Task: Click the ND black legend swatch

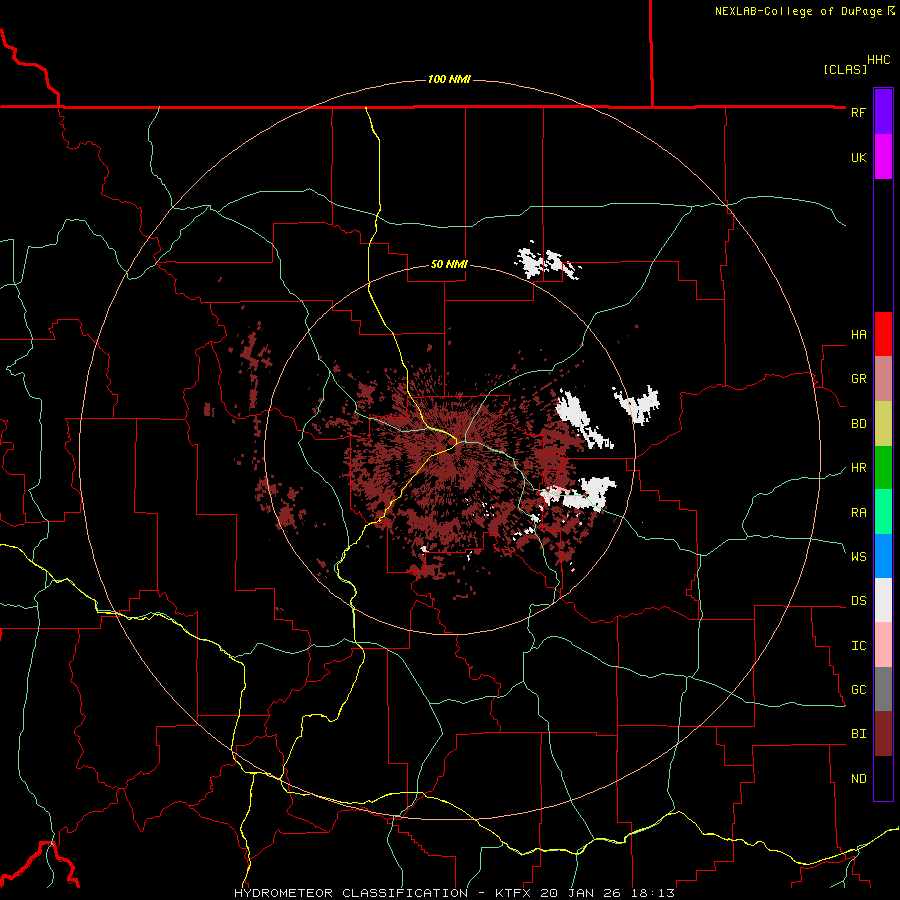Action: point(883,778)
